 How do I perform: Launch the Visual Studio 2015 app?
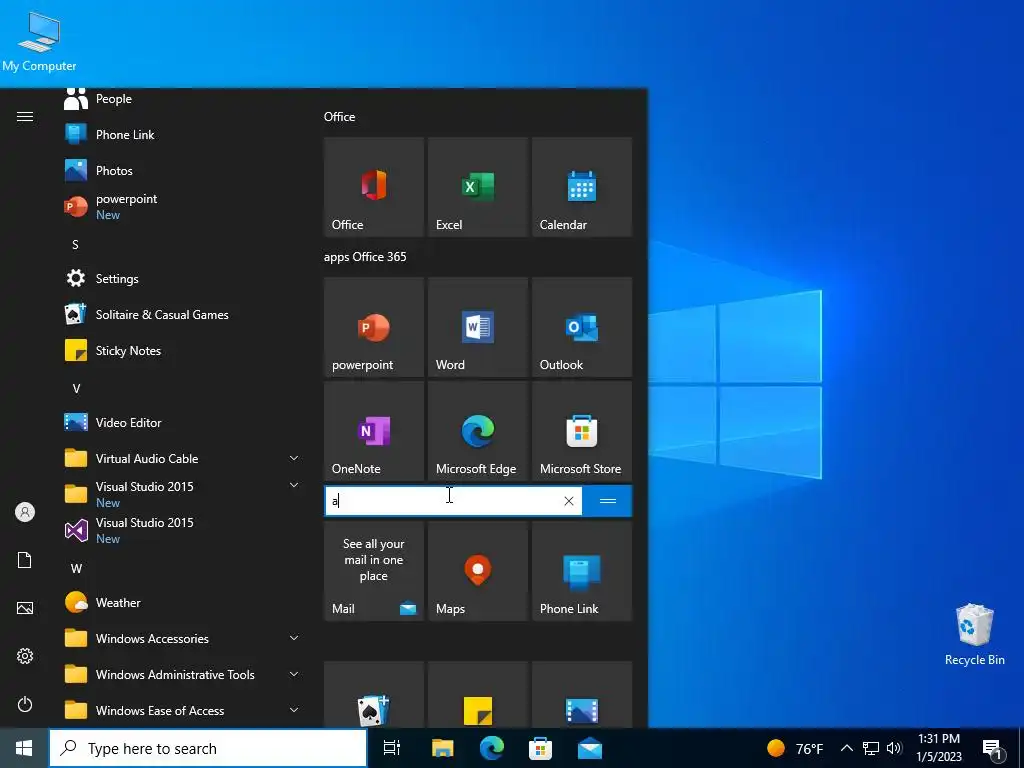183,530
